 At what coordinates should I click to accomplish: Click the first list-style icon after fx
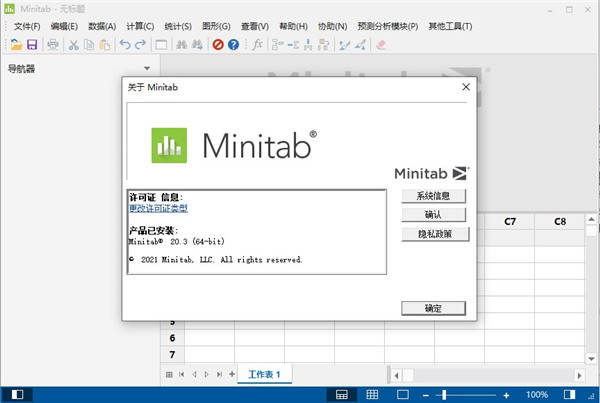pyautogui.click(x=277, y=45)
